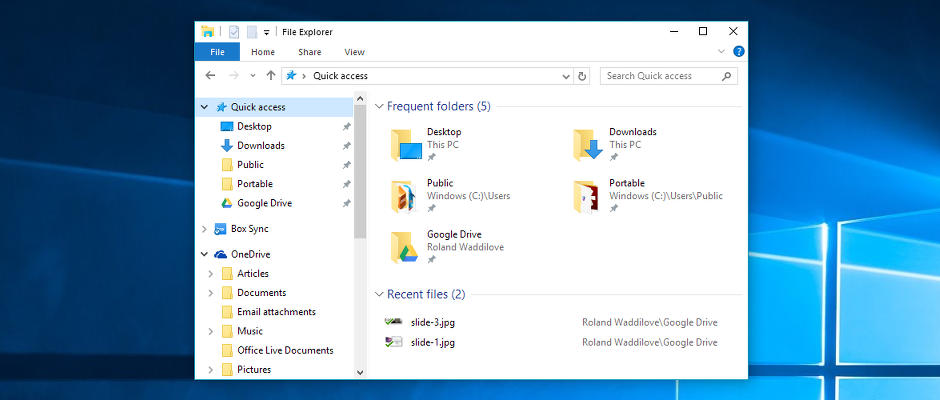Expand the ribbon with the chevron
This screenshot has height=400, width=940.
(x=721, y=52)
